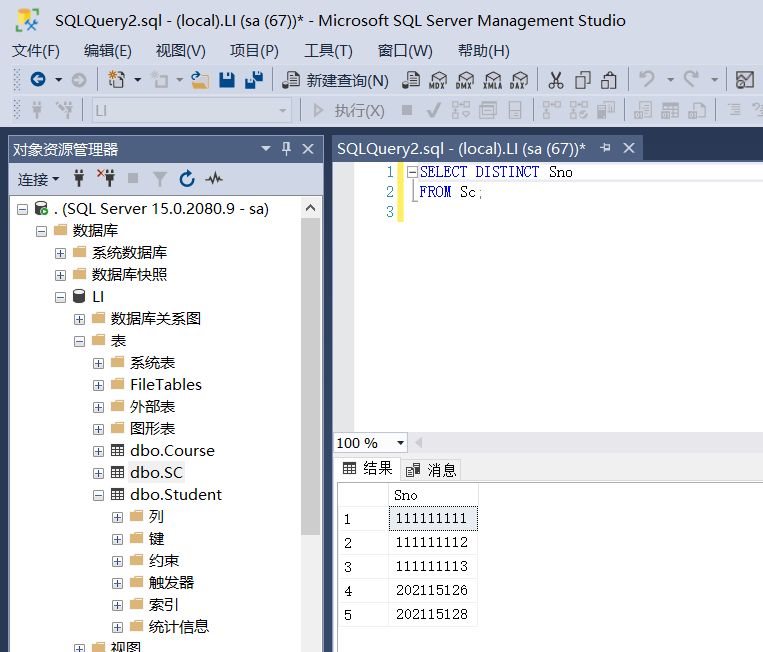This screenshot has width=763, height=652.
Task: Select the 索引 folder item
Action: click(164, 604)
